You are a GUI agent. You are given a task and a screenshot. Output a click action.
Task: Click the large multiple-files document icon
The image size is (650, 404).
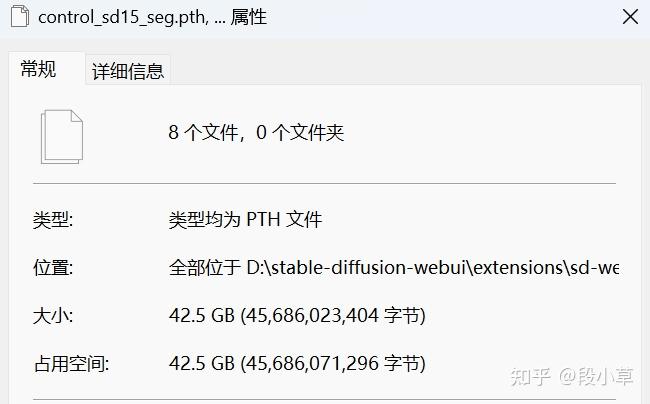click(x=62, y=137)
